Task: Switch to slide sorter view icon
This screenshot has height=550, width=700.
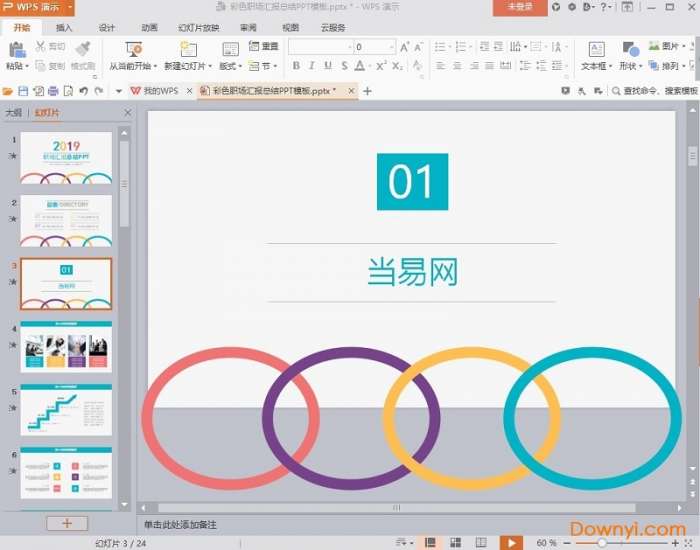Action: (455, 542)
